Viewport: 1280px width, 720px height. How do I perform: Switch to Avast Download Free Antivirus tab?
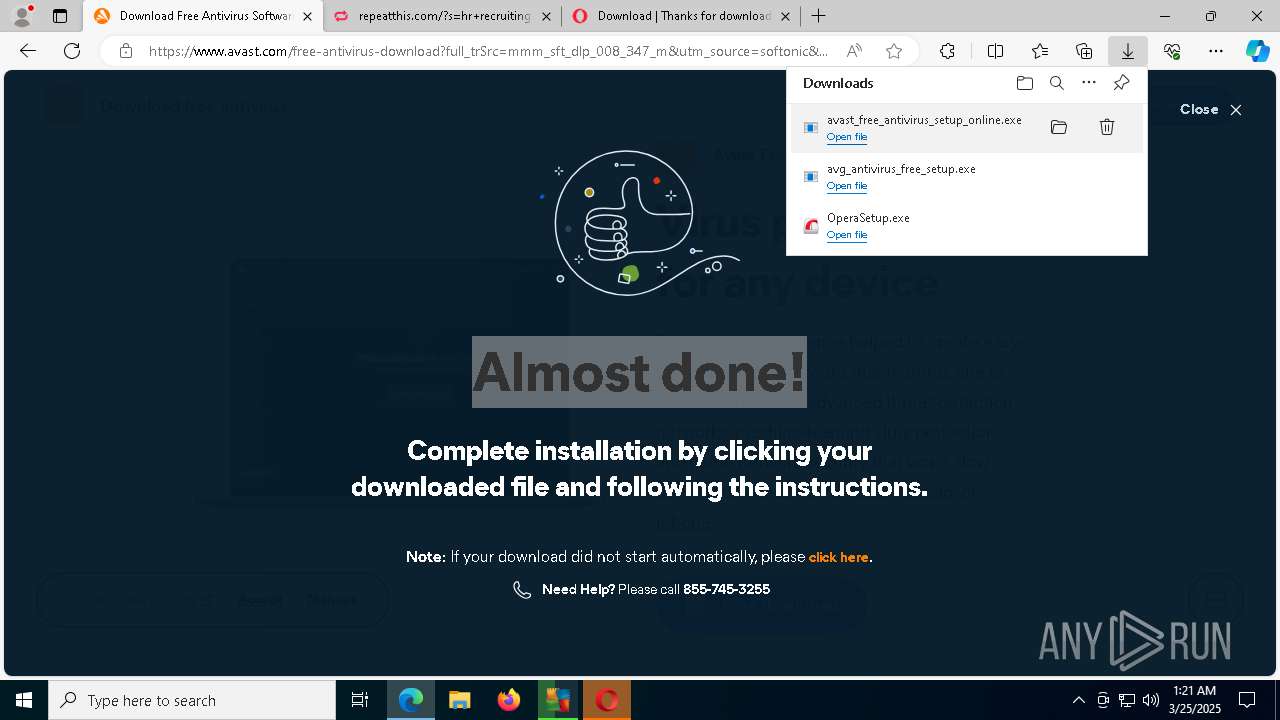[x=204, y=16]
